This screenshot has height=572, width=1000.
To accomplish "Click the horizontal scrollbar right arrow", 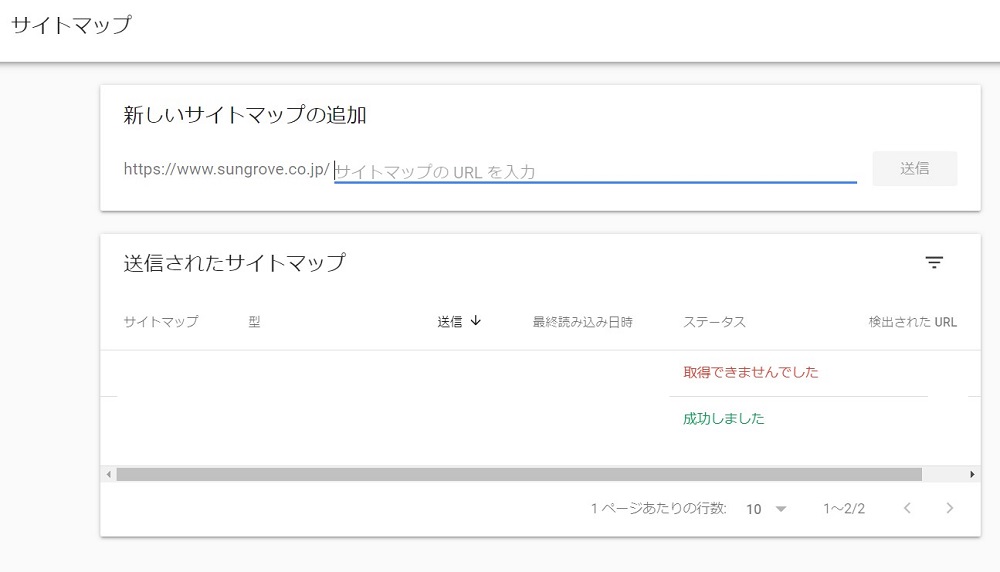I will (x=972, y=474).
